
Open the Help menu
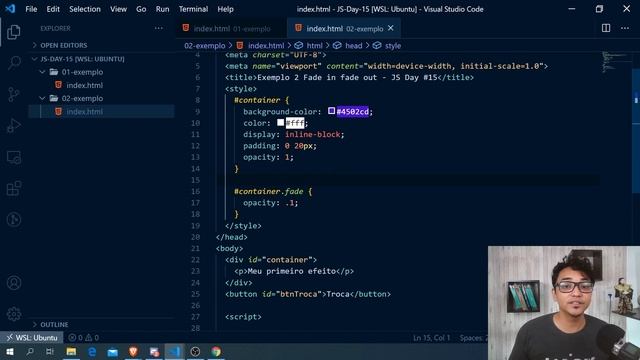click(x=225, y=9)
